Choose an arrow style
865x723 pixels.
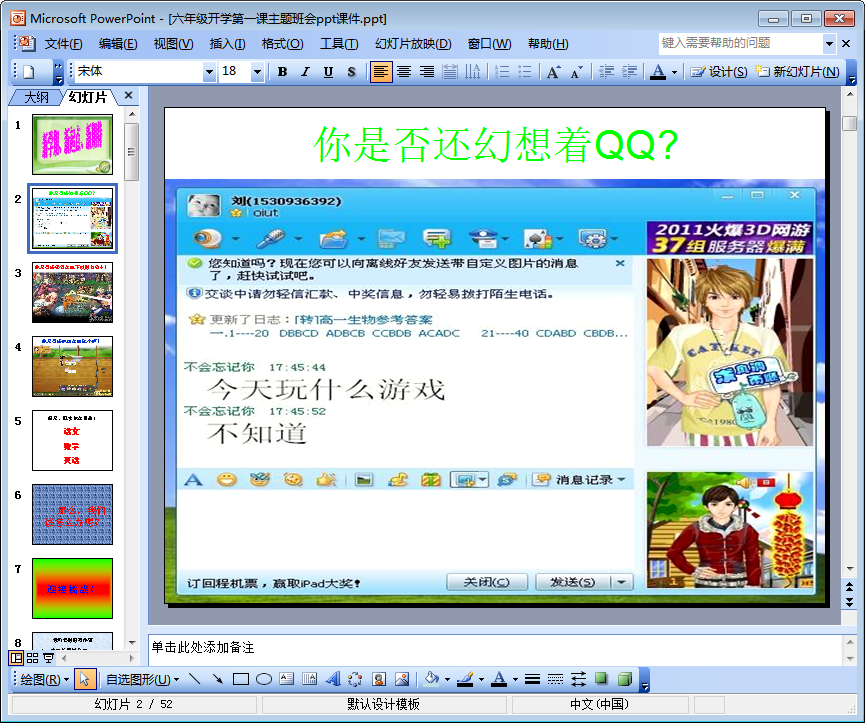pyautogui.click(x=579, y=679)
